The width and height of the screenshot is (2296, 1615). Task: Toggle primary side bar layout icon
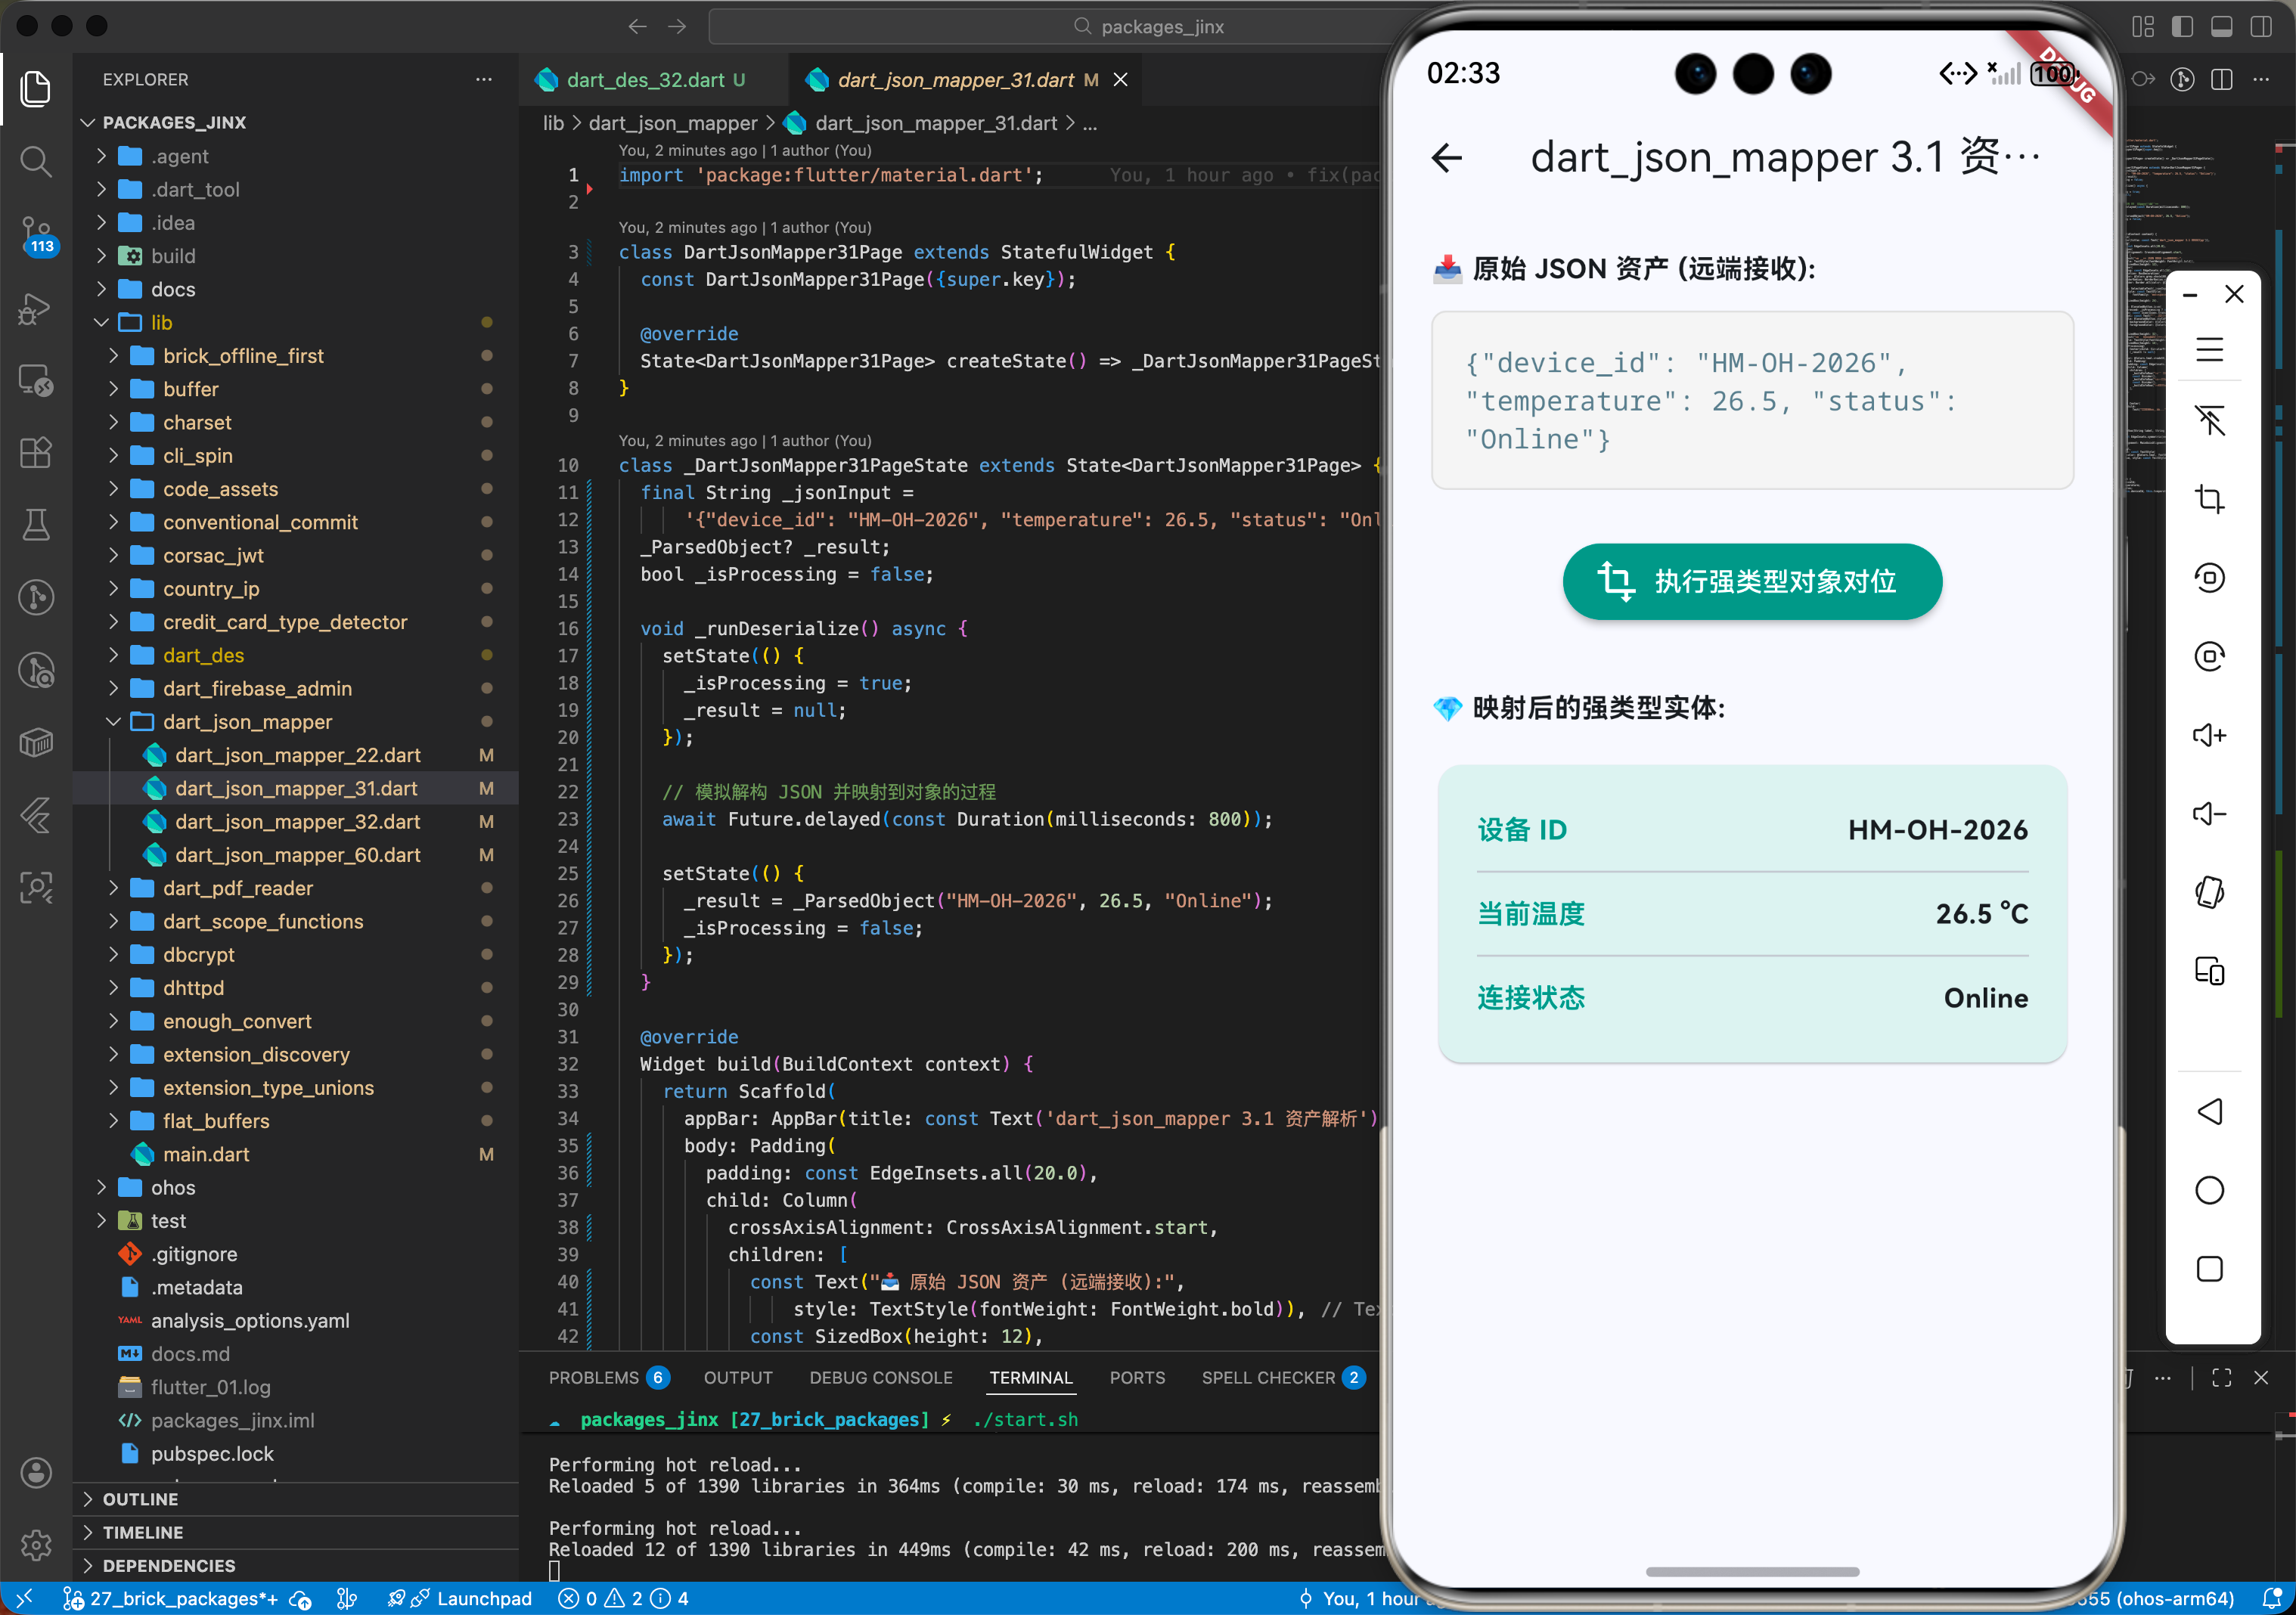[x=2182, y=27]
